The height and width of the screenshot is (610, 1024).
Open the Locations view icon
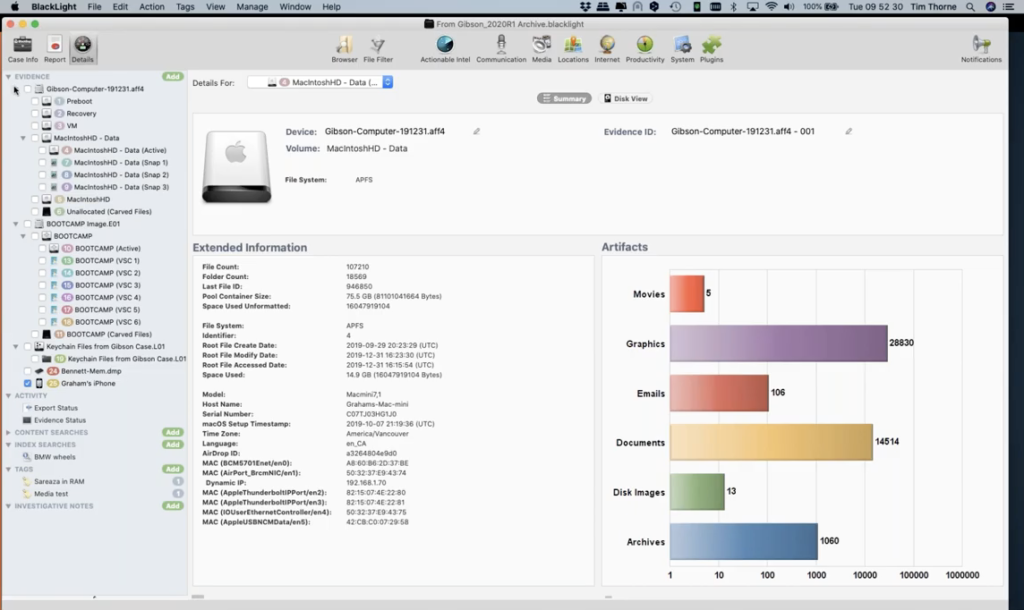pyautogui.click(x=573, y=49)
